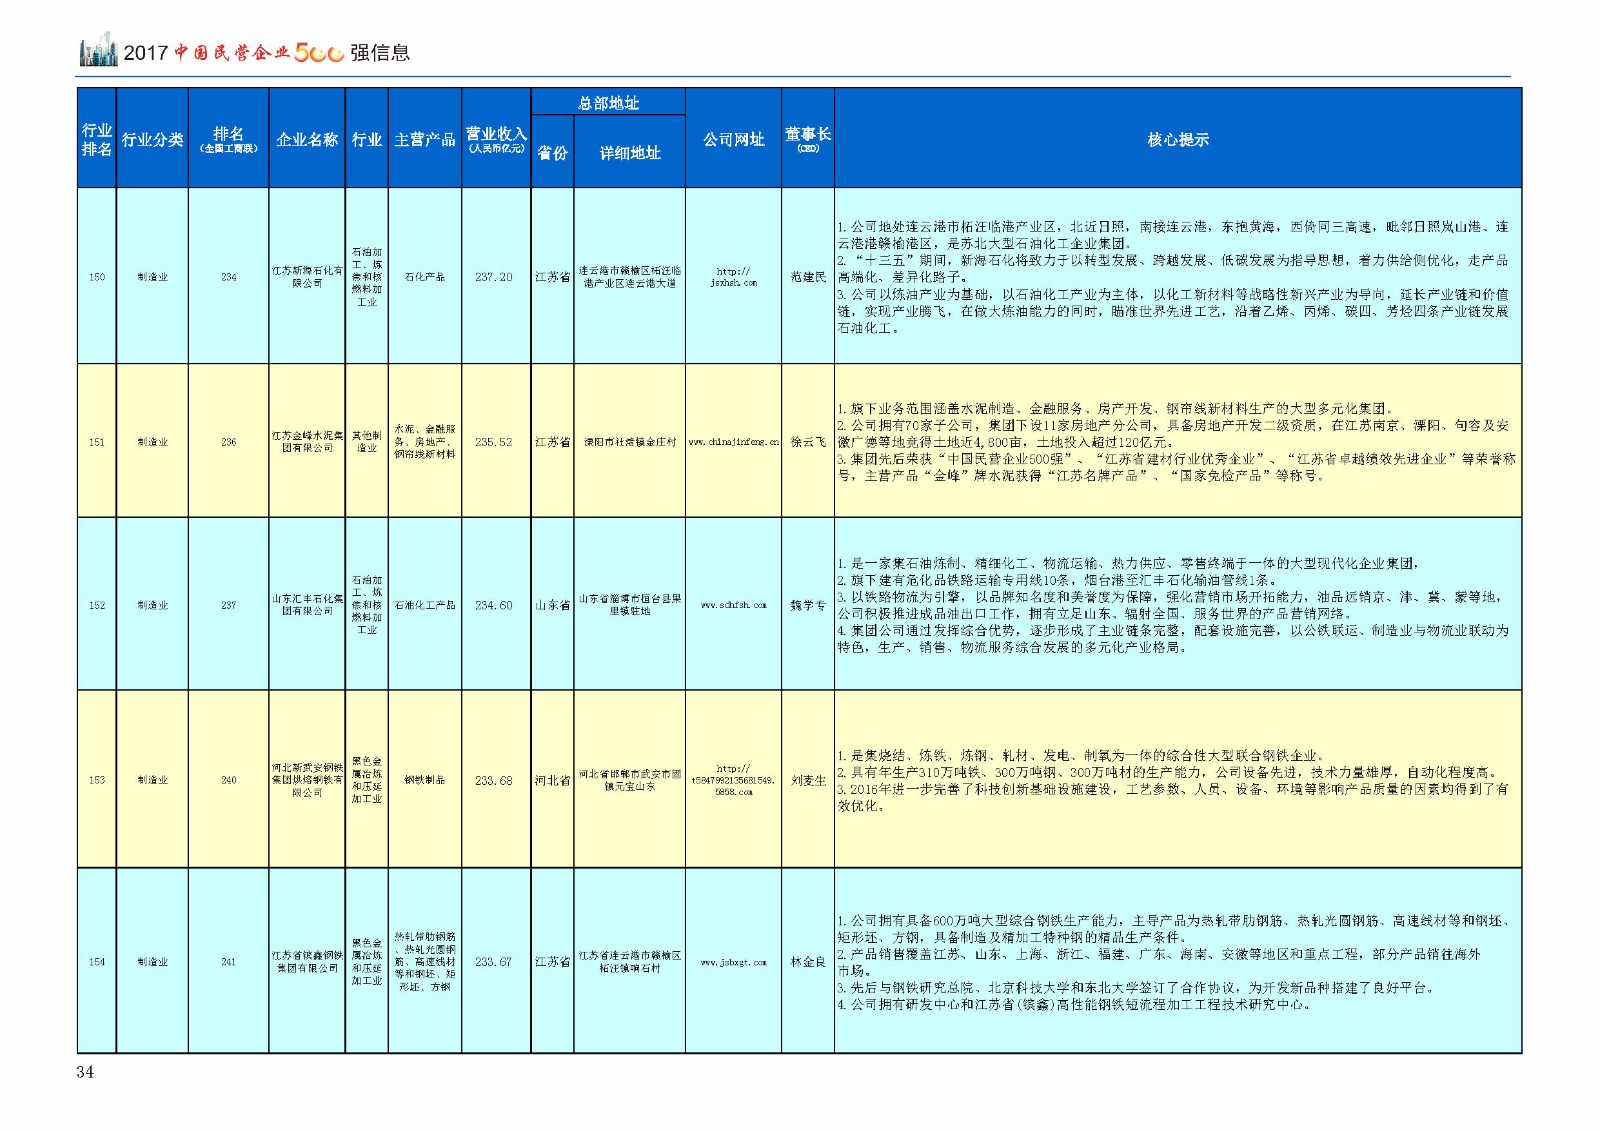The image size is (1600, 1131).
Task: Click the 排名 (全国工商联) column header
Action: (229, 139)
